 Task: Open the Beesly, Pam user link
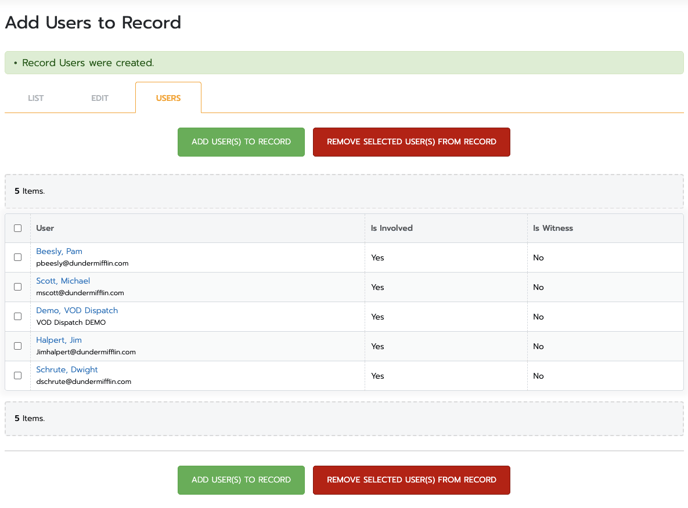click(x=59, y=251)
